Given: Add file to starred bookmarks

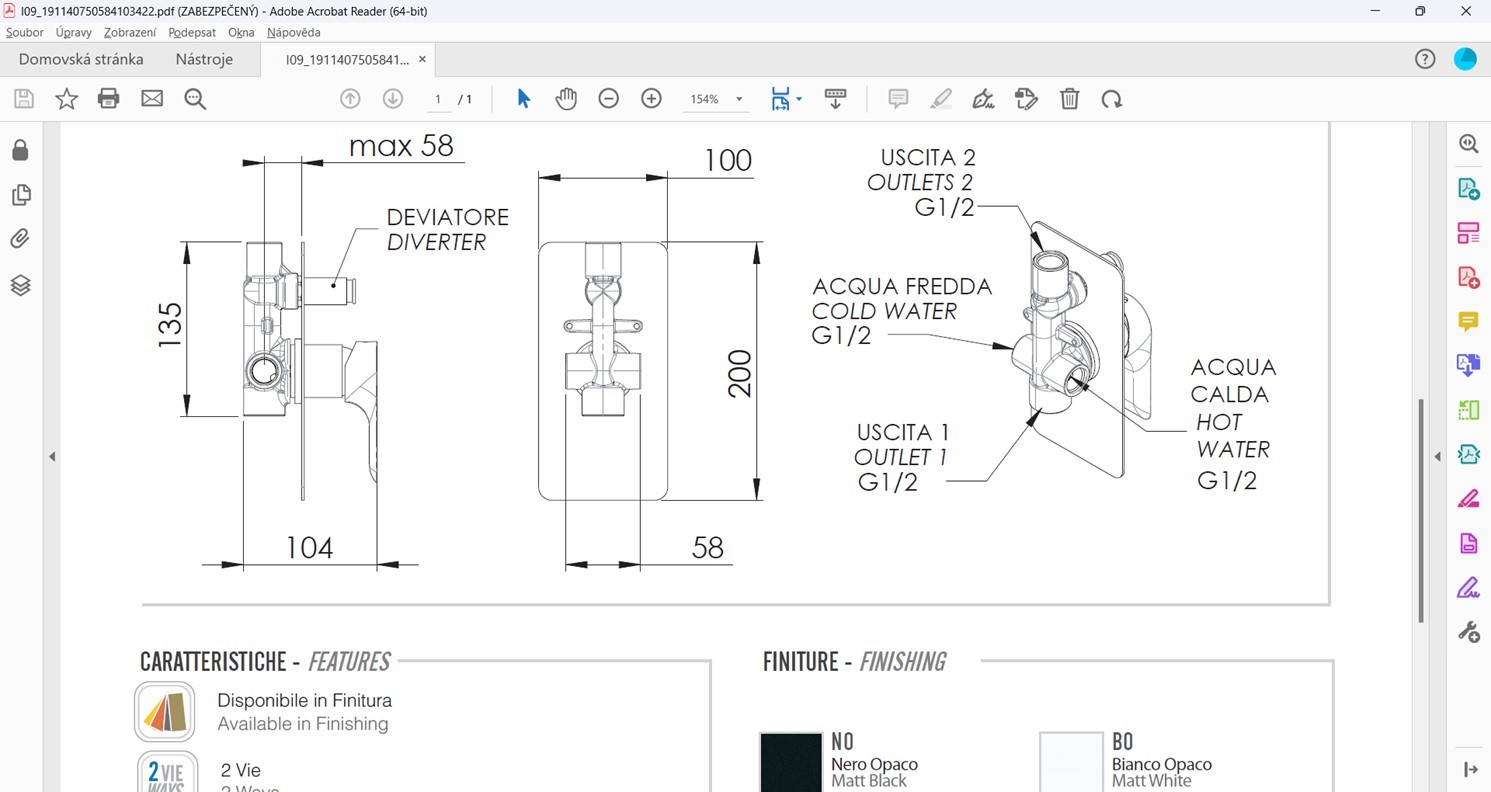Looking at the screenshot, I should click(66, 99).
